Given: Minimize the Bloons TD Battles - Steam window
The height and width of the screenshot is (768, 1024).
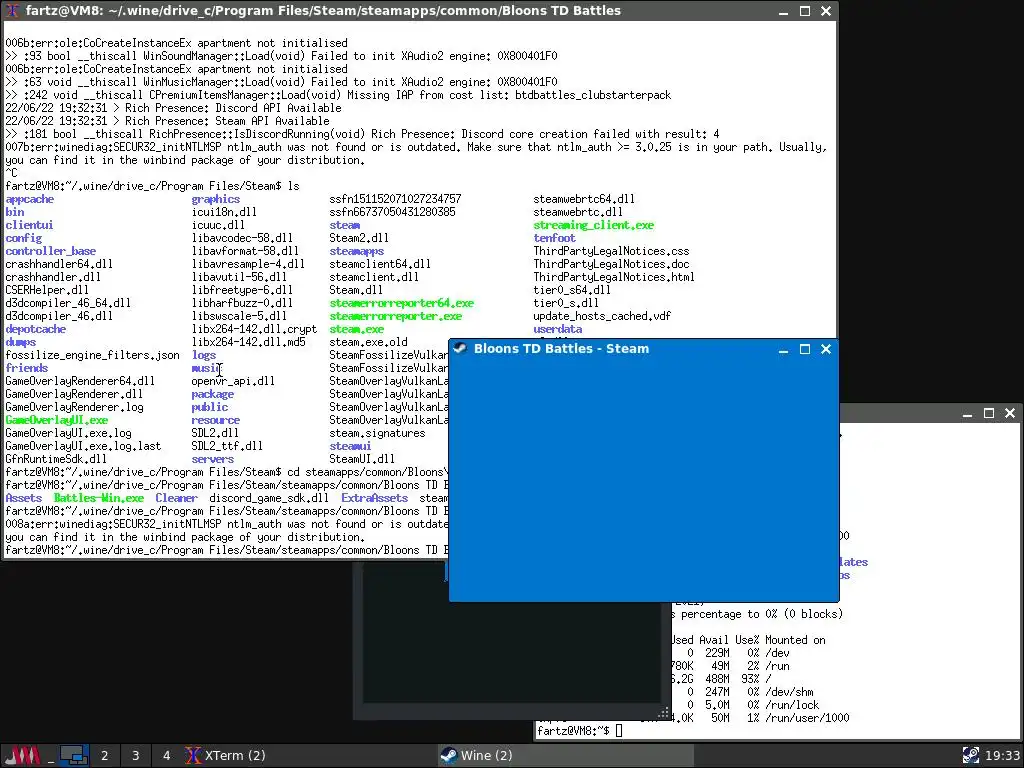Looking at the screenshot, I should 784,349.
